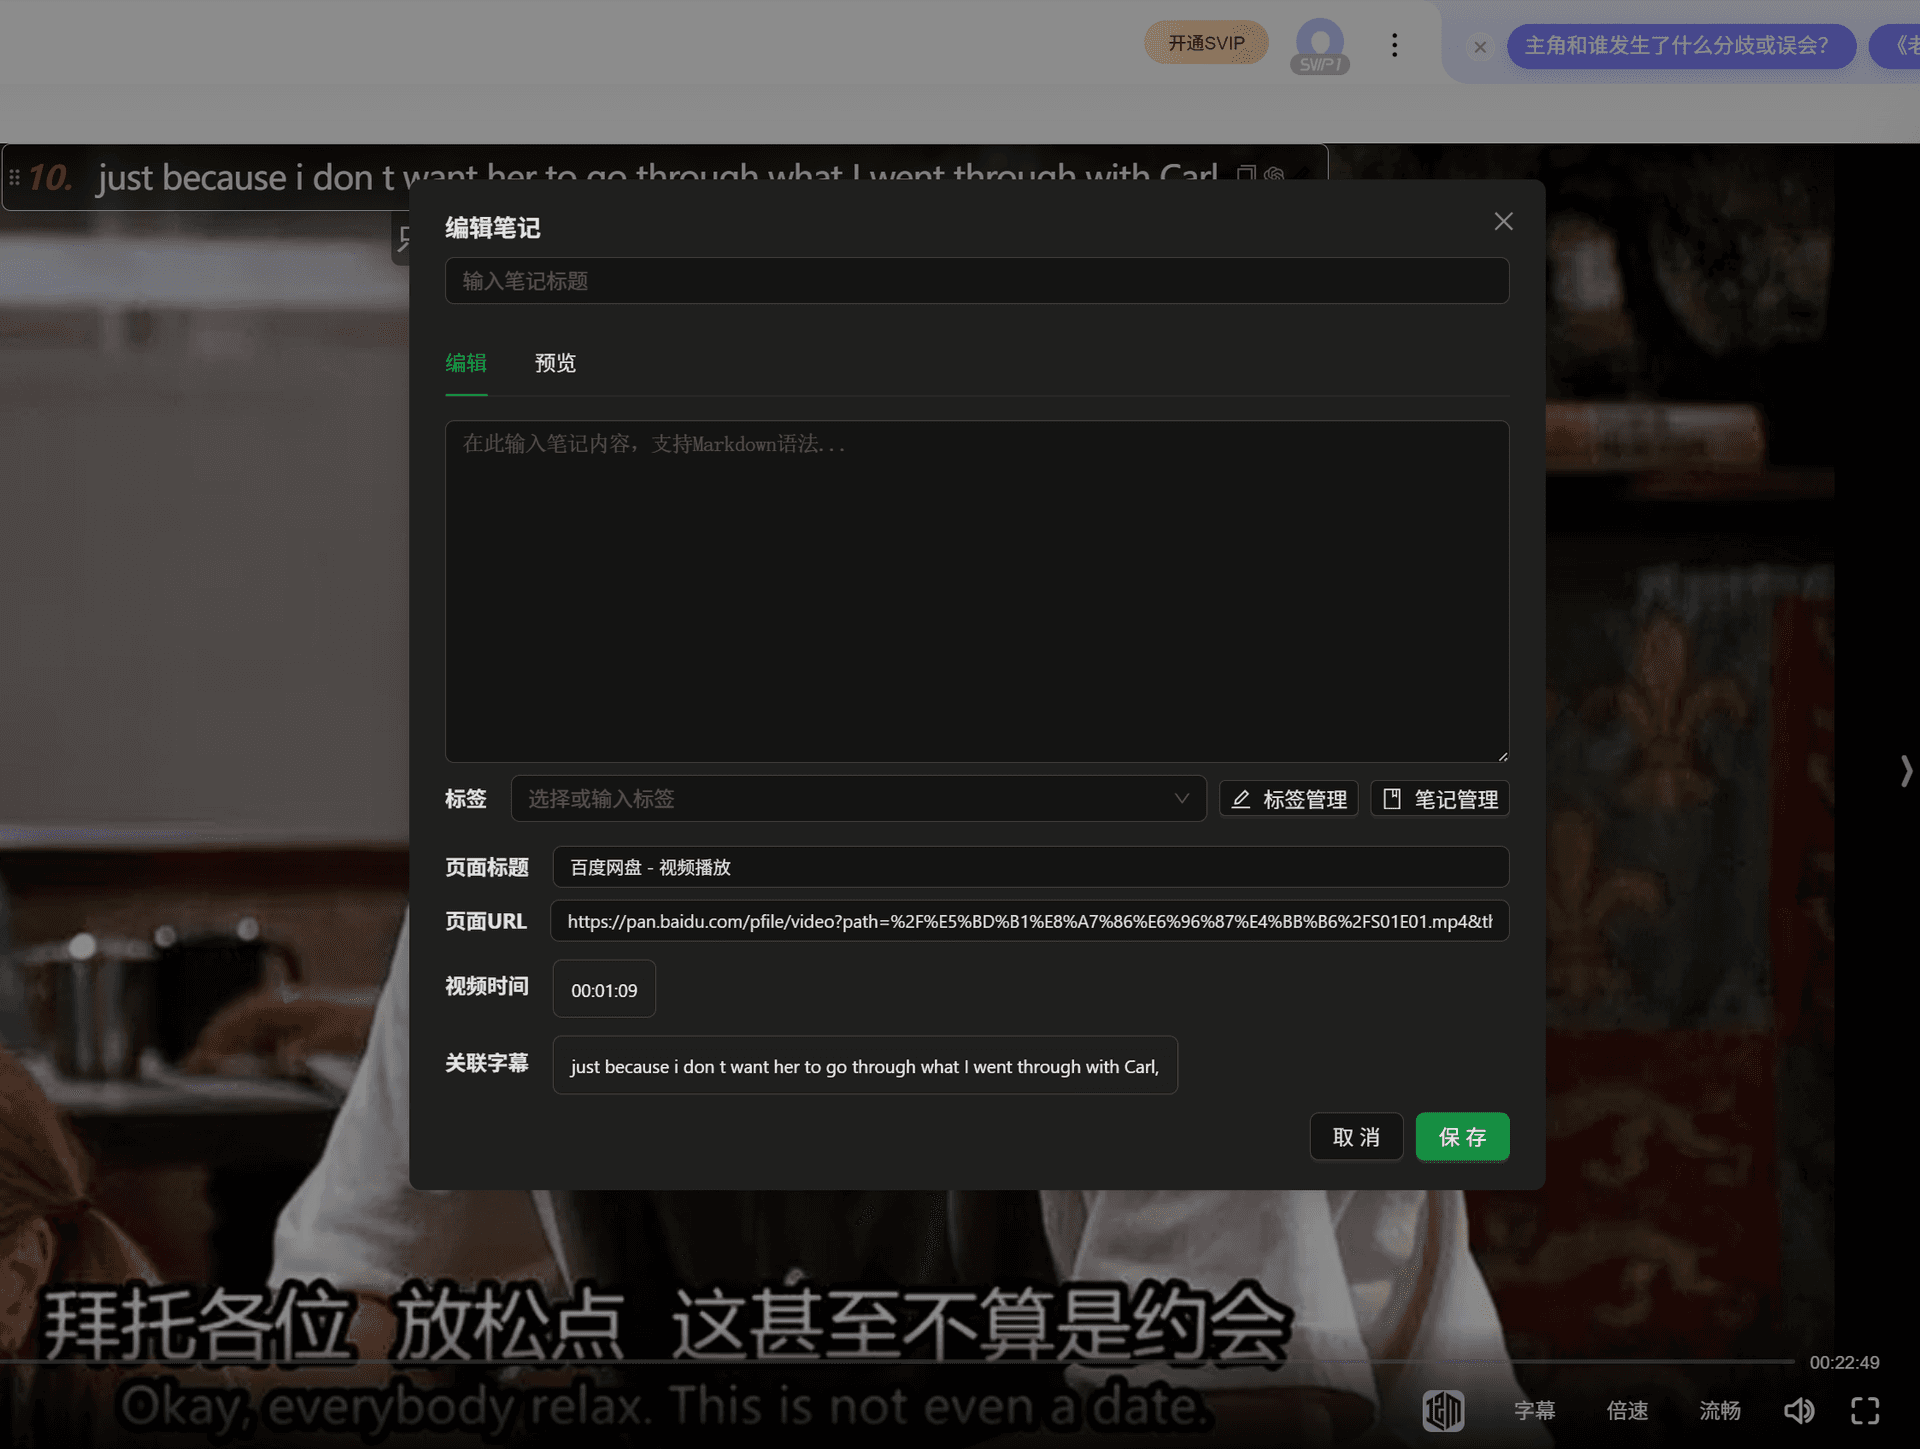Viewport: 1920px width, 1449px height.
Task: Select the 编辑 tab
Action: tap(466, 364)
